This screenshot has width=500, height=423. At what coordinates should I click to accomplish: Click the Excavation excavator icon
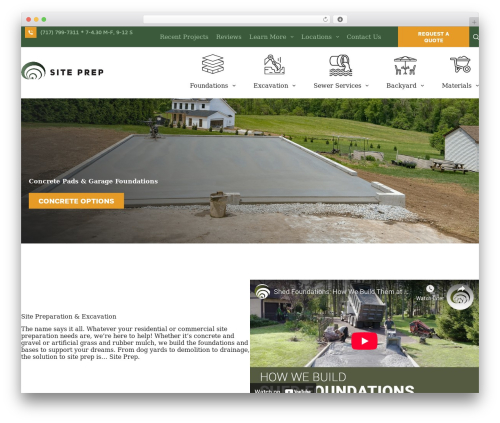tap(274, 64)
